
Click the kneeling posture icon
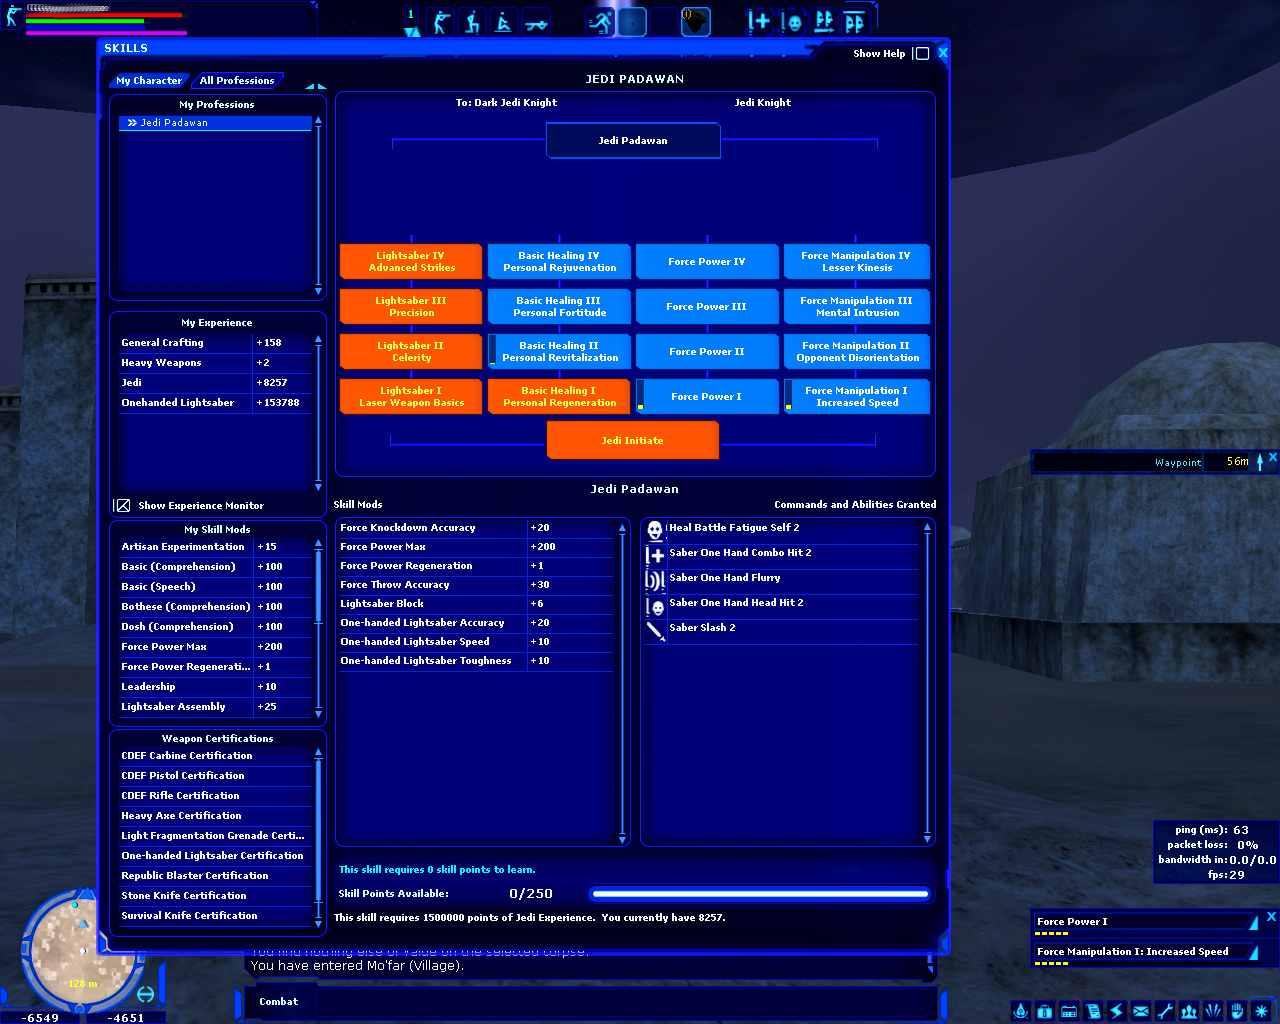472,22
